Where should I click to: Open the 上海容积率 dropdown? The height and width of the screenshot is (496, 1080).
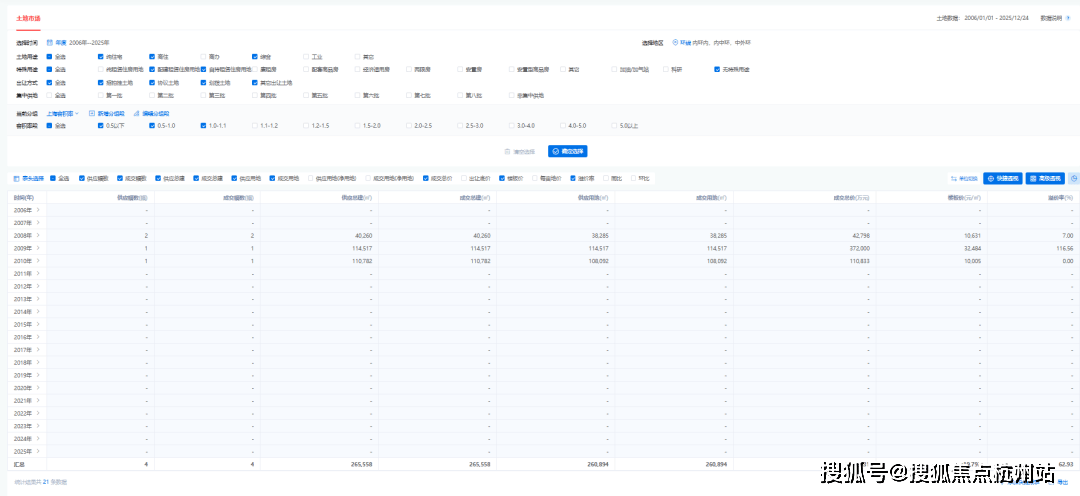pos(63,113)
